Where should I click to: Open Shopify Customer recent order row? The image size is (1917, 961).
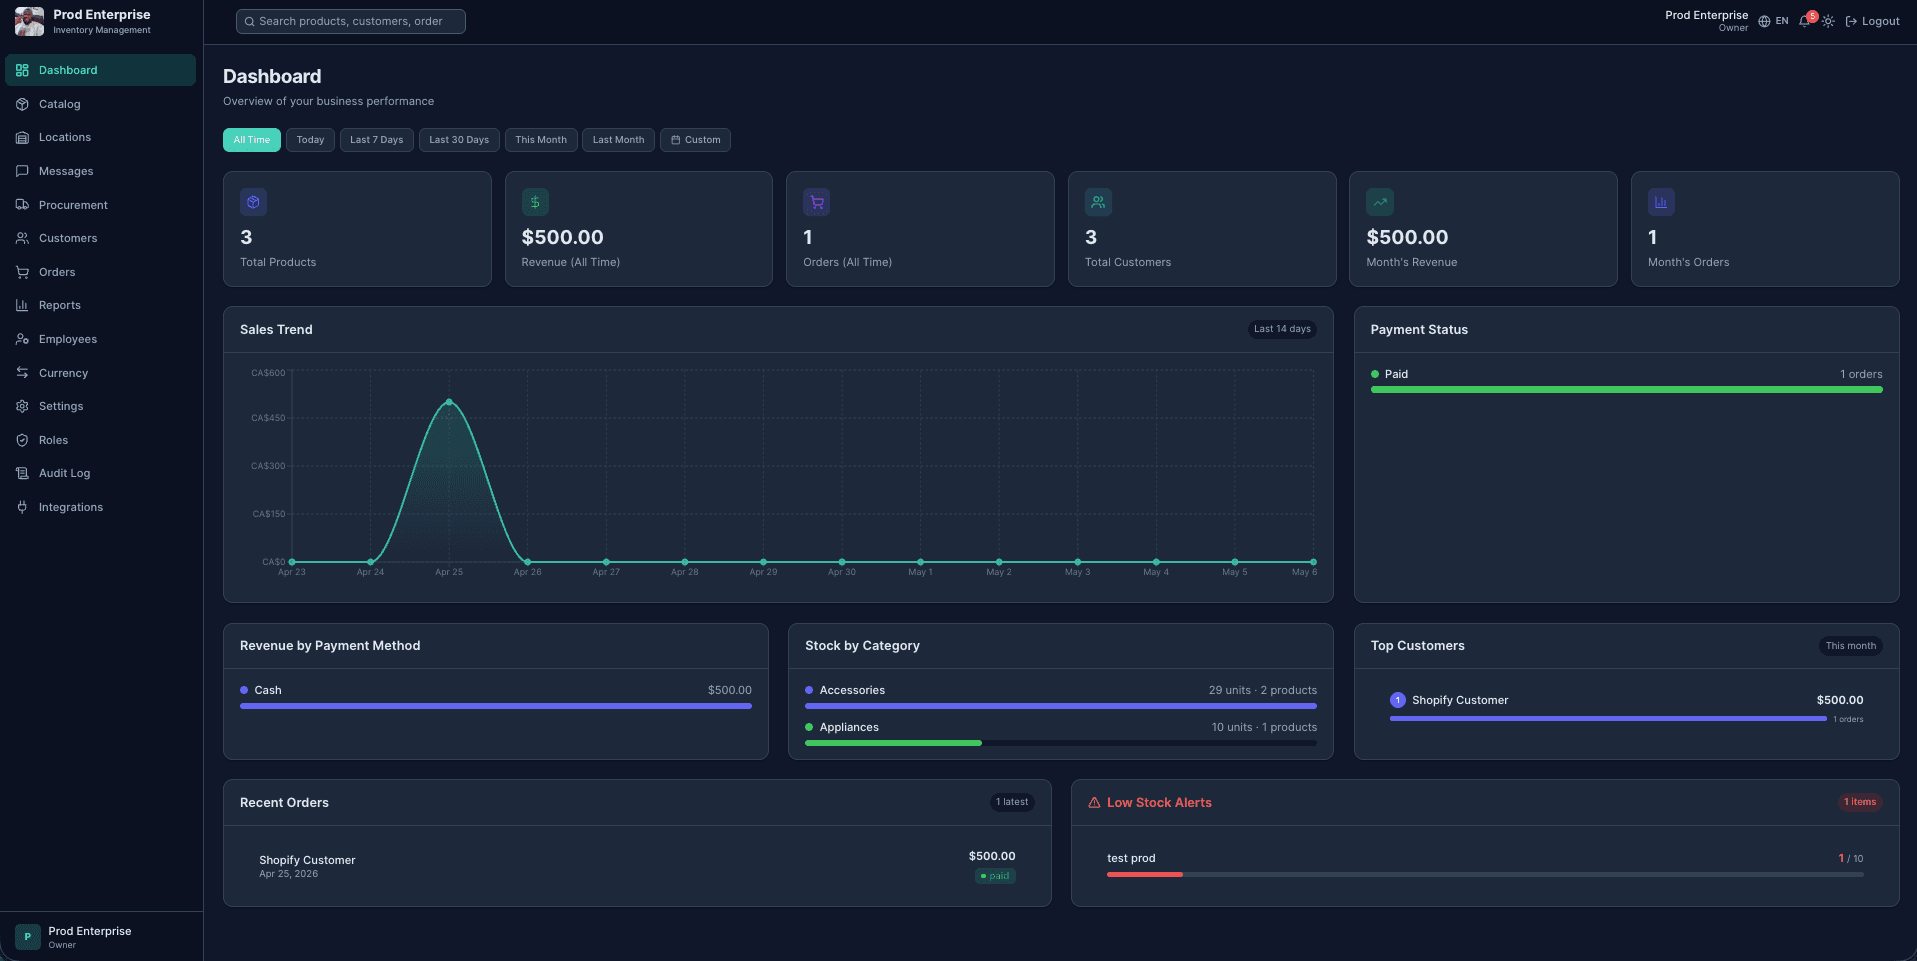[637, 866]
